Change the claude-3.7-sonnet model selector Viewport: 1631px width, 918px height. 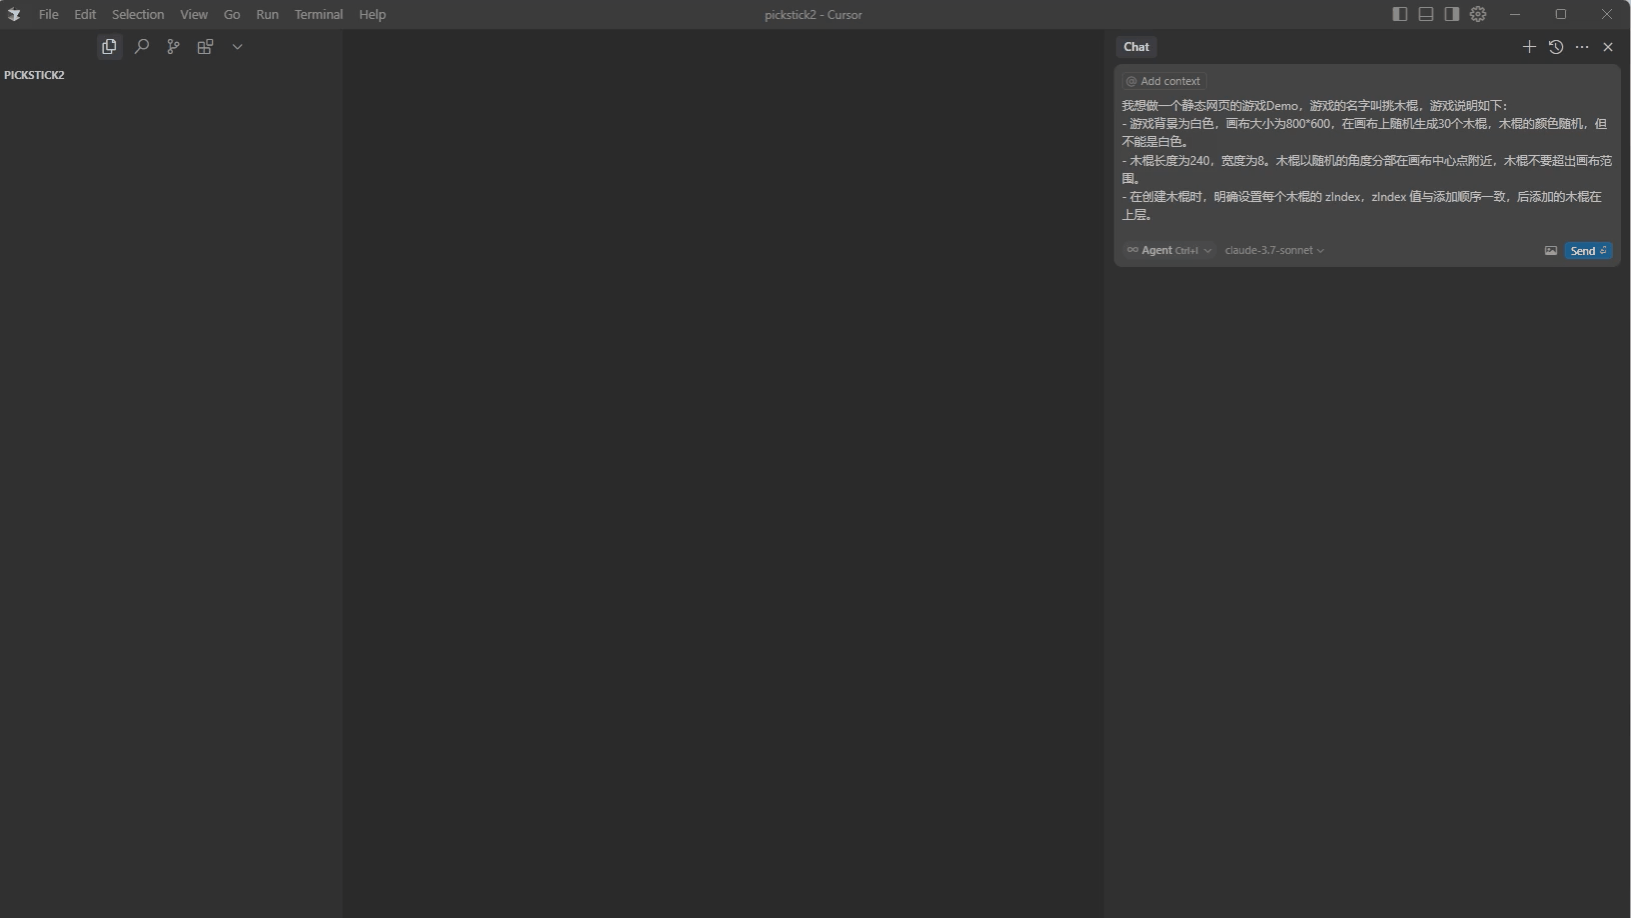pos(1274,251)
